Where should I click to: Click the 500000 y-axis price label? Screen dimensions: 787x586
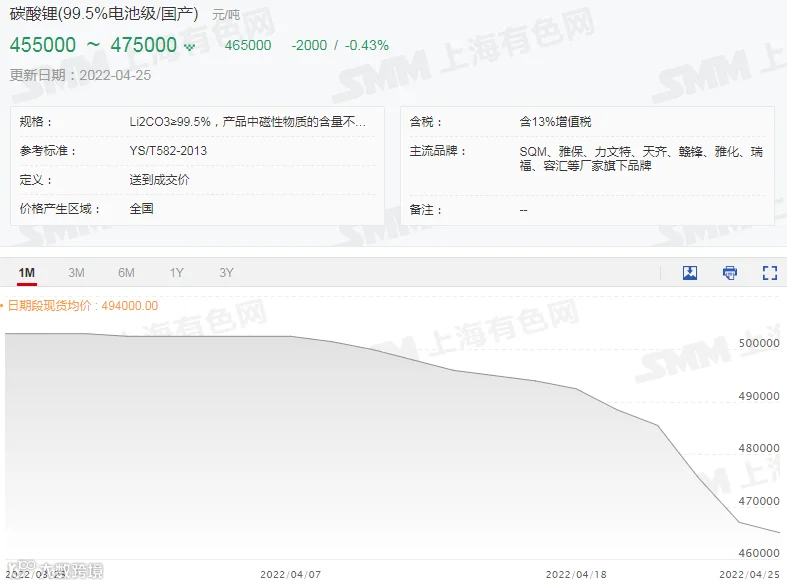[759, 343]
